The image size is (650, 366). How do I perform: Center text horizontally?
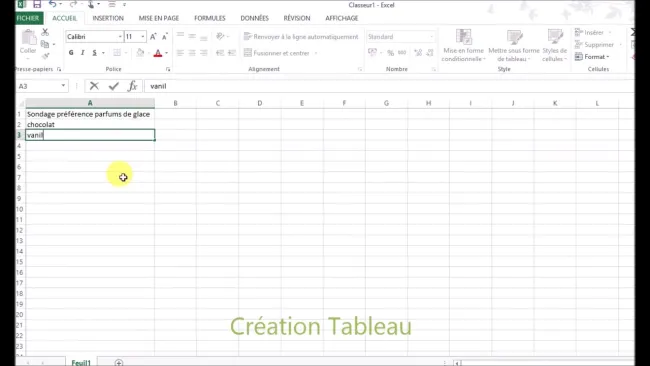(x=192, y=53)
